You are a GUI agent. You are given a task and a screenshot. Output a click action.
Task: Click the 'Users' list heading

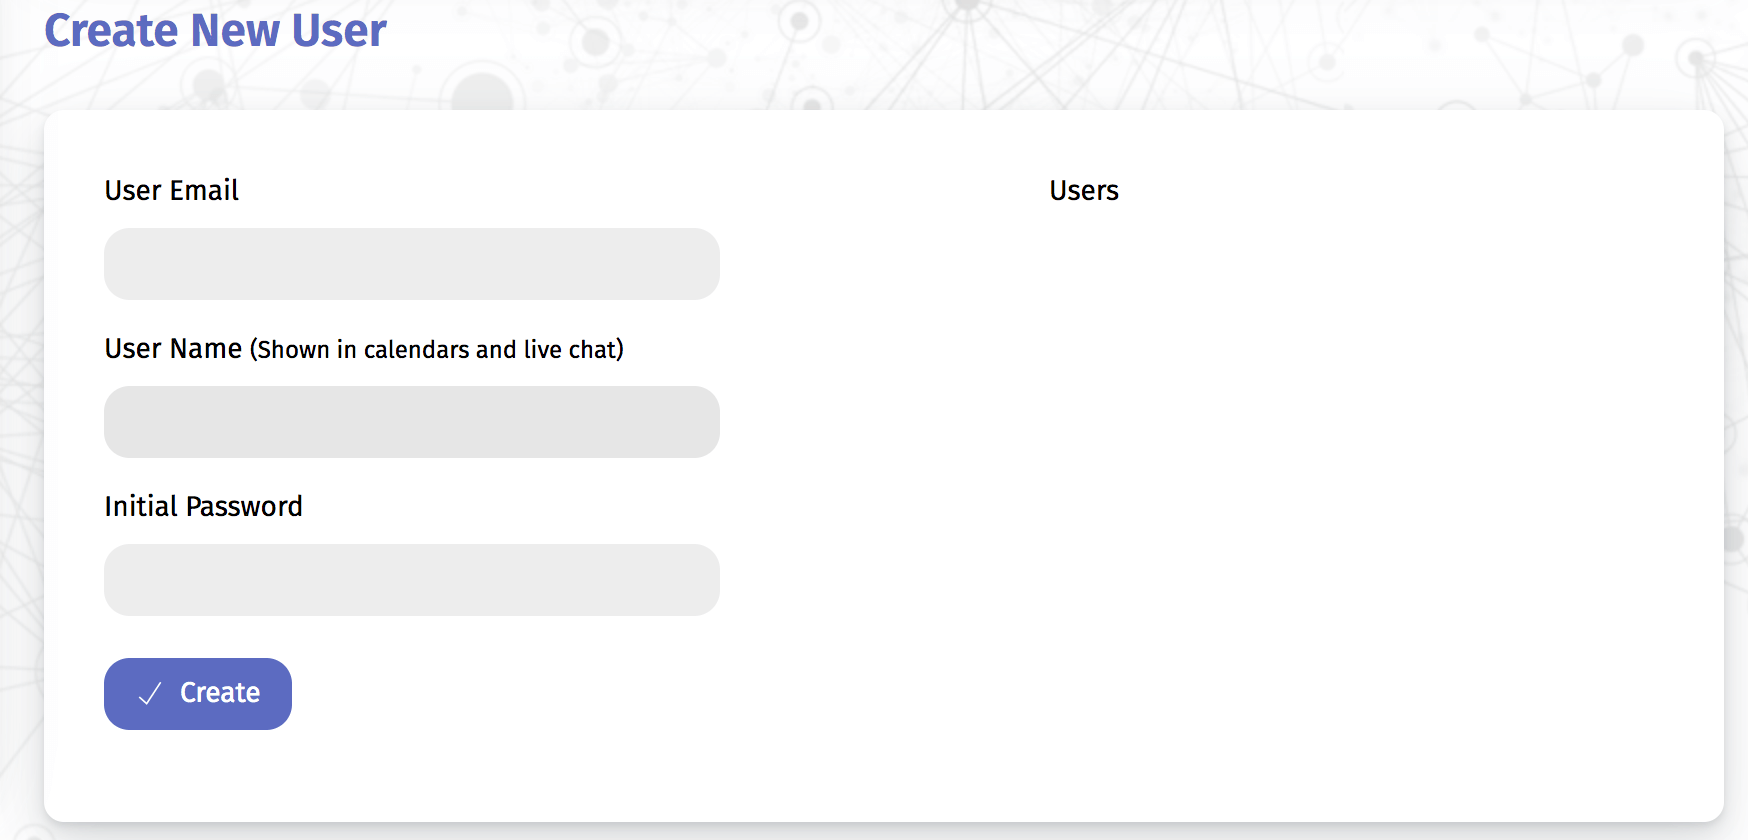click(1084, 190)
